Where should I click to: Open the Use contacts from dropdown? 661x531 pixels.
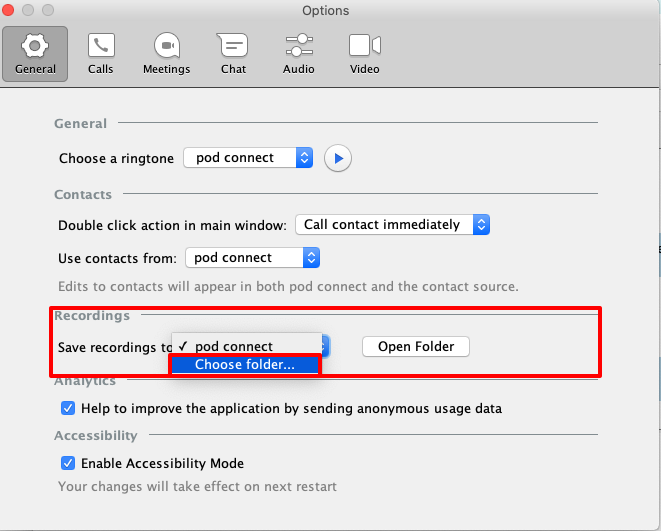253,257
